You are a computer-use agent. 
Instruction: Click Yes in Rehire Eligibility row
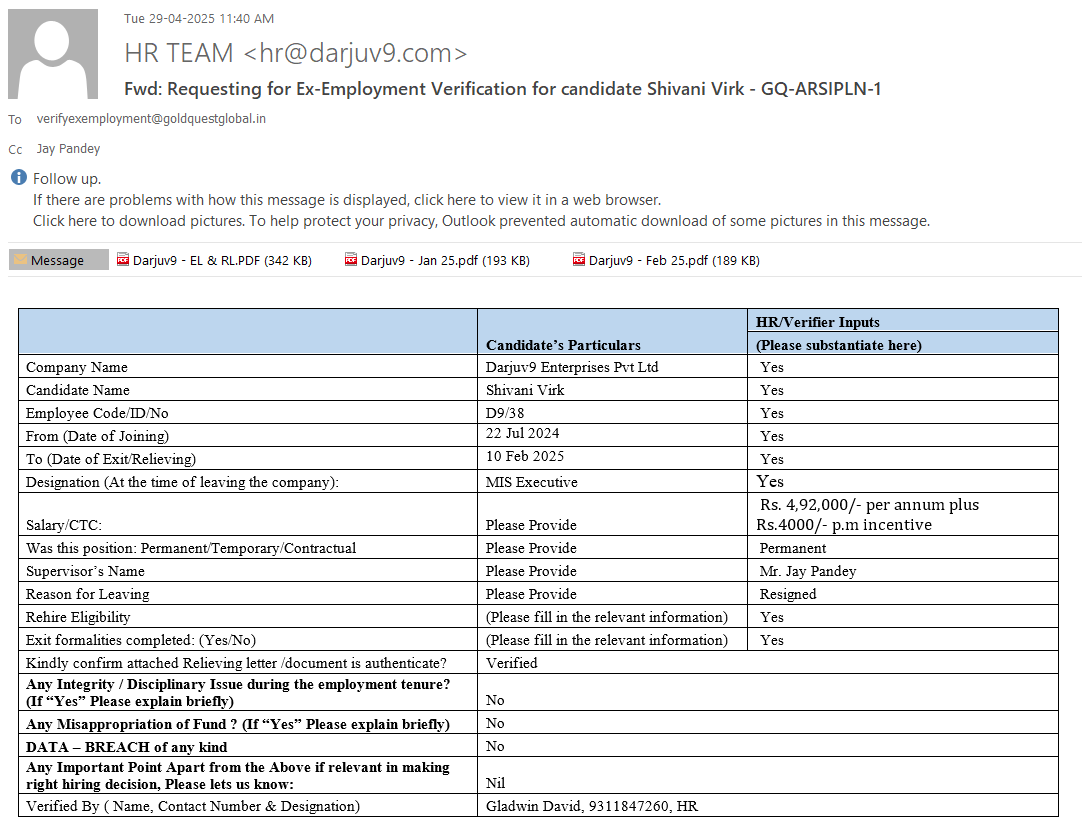(771, 617)
